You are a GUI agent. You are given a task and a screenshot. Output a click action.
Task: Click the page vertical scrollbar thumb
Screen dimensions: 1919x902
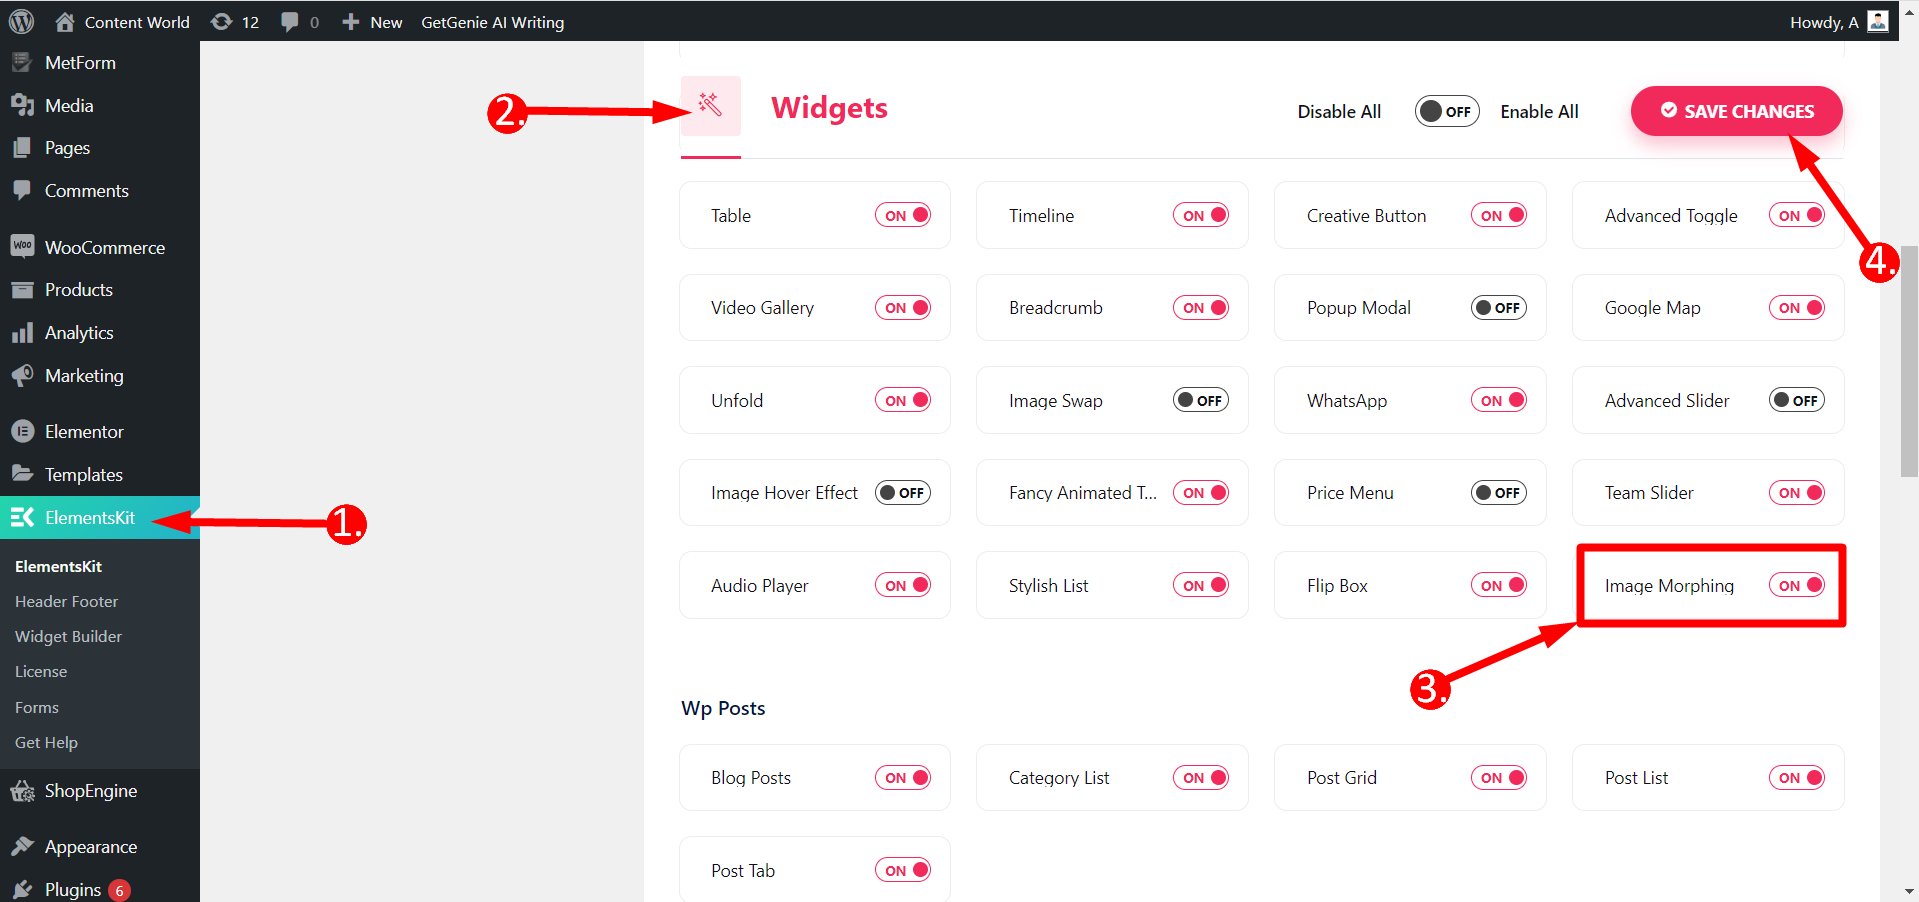pyautogui.click(x=1909, y=360)
